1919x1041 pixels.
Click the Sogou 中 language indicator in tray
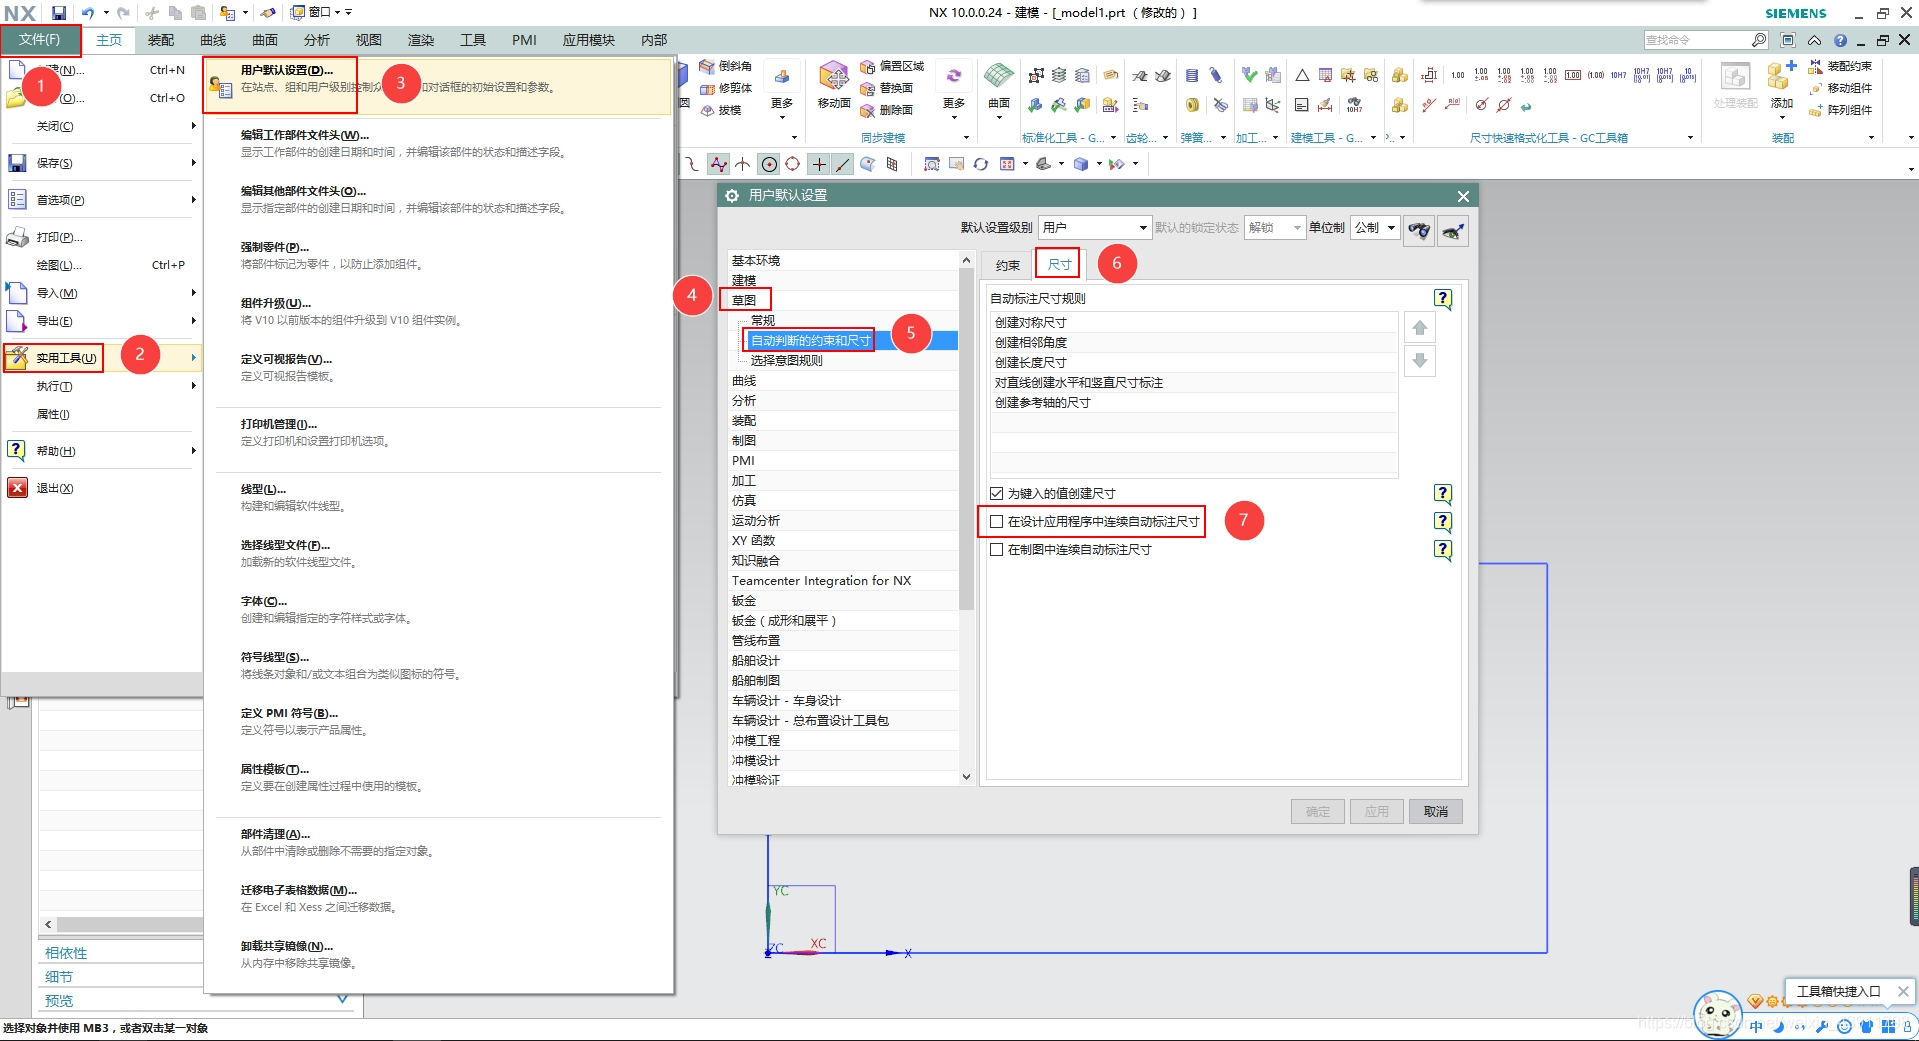tap(1756, 1027)
